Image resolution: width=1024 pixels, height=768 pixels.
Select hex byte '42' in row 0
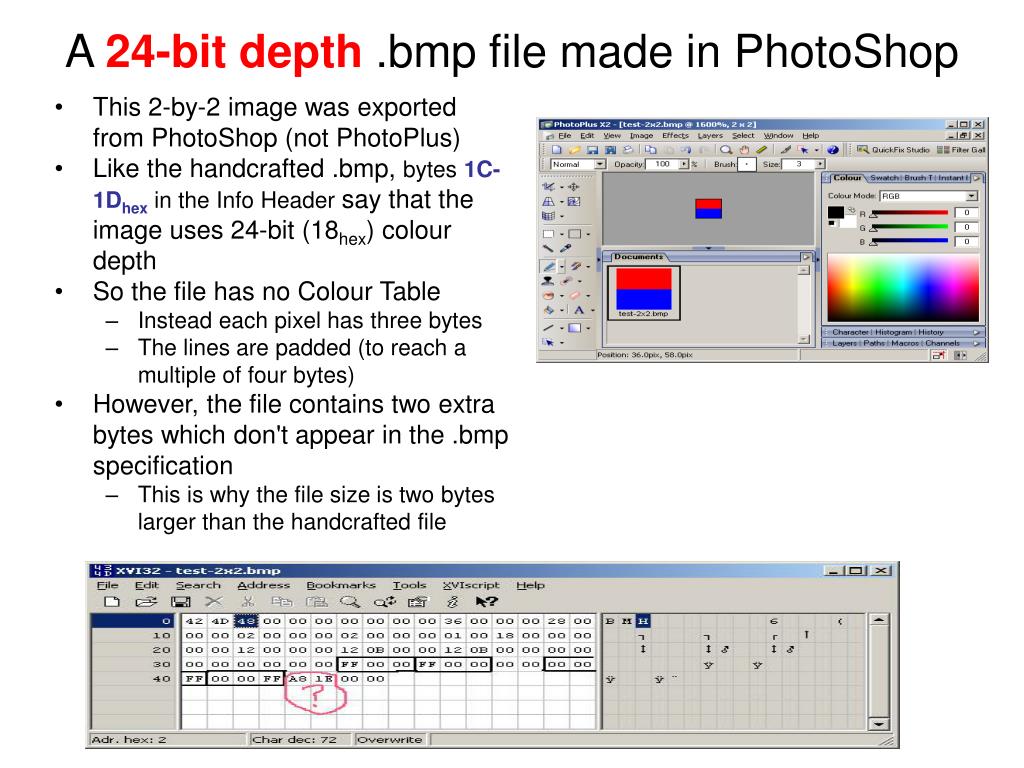tap(194, 622)
